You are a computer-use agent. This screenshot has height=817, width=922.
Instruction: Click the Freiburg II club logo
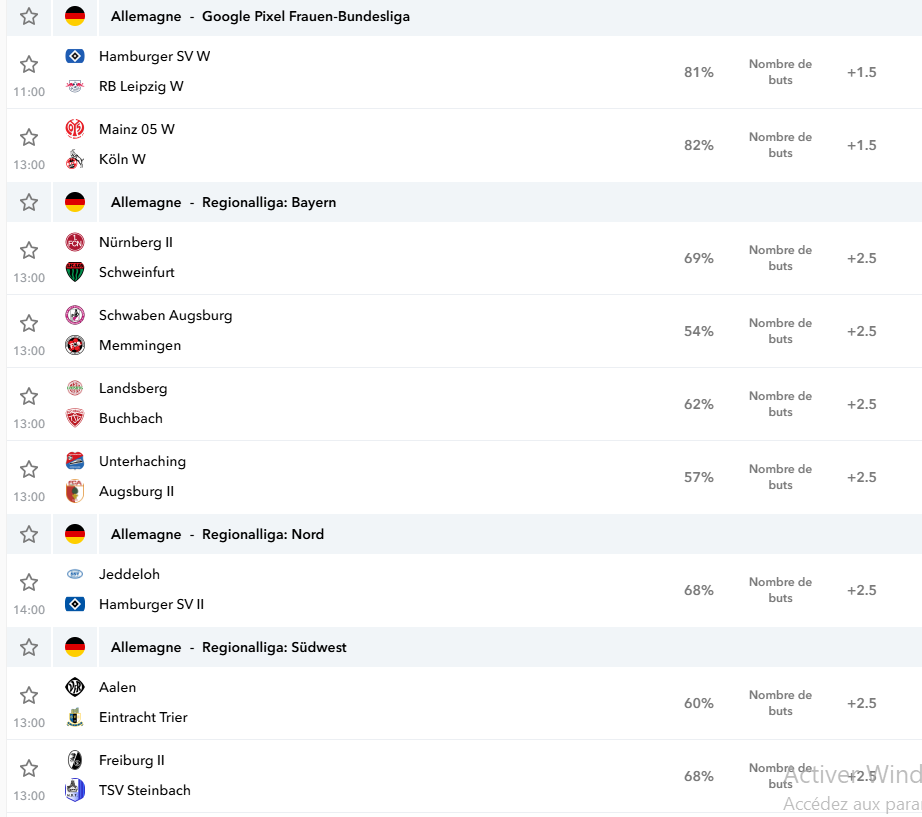click(x=75, y=759)
